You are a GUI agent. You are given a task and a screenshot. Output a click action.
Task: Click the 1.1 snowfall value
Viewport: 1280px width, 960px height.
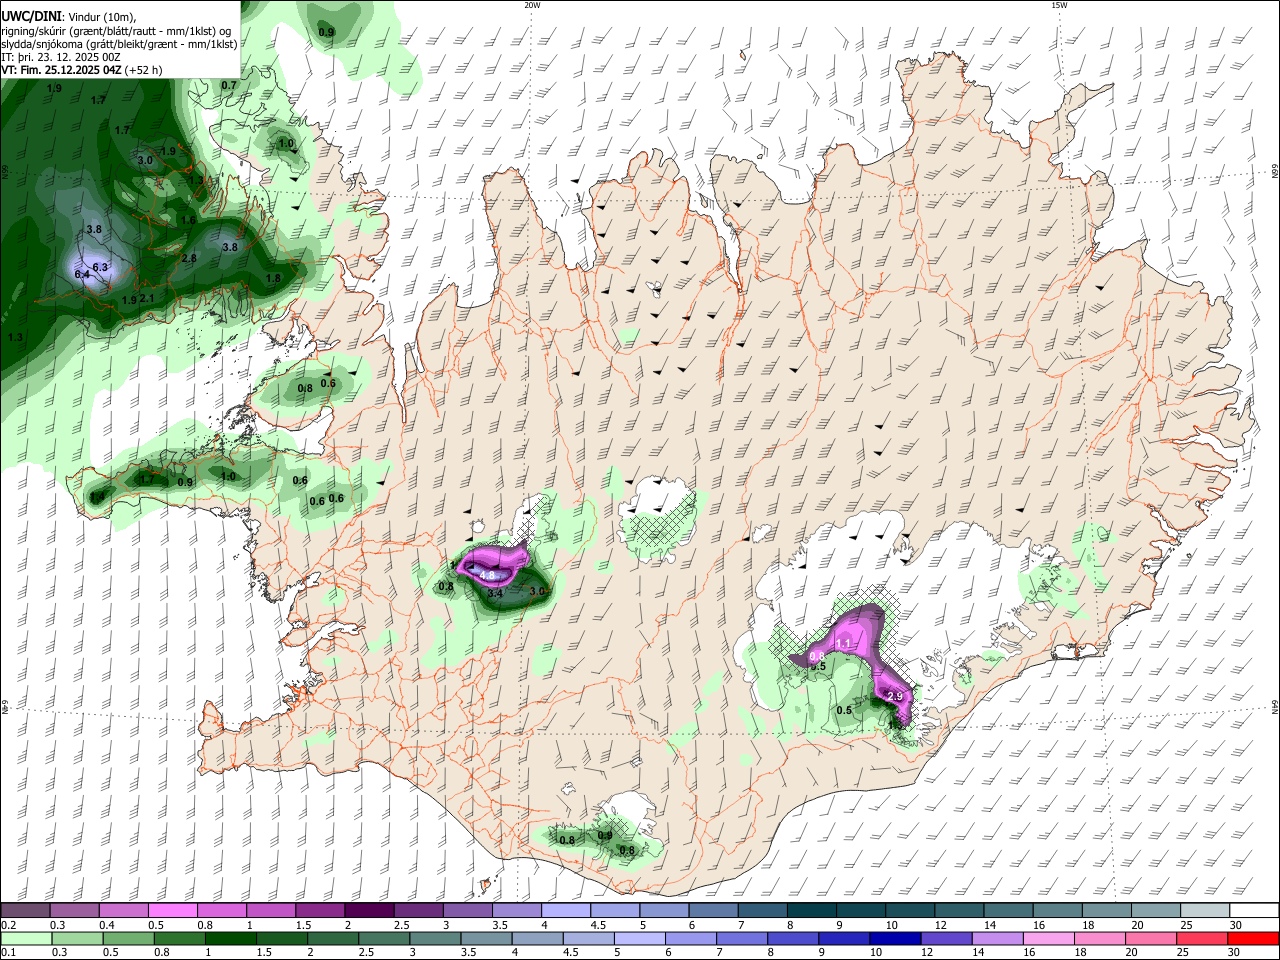pyautogui.click(x=843, y=643)
